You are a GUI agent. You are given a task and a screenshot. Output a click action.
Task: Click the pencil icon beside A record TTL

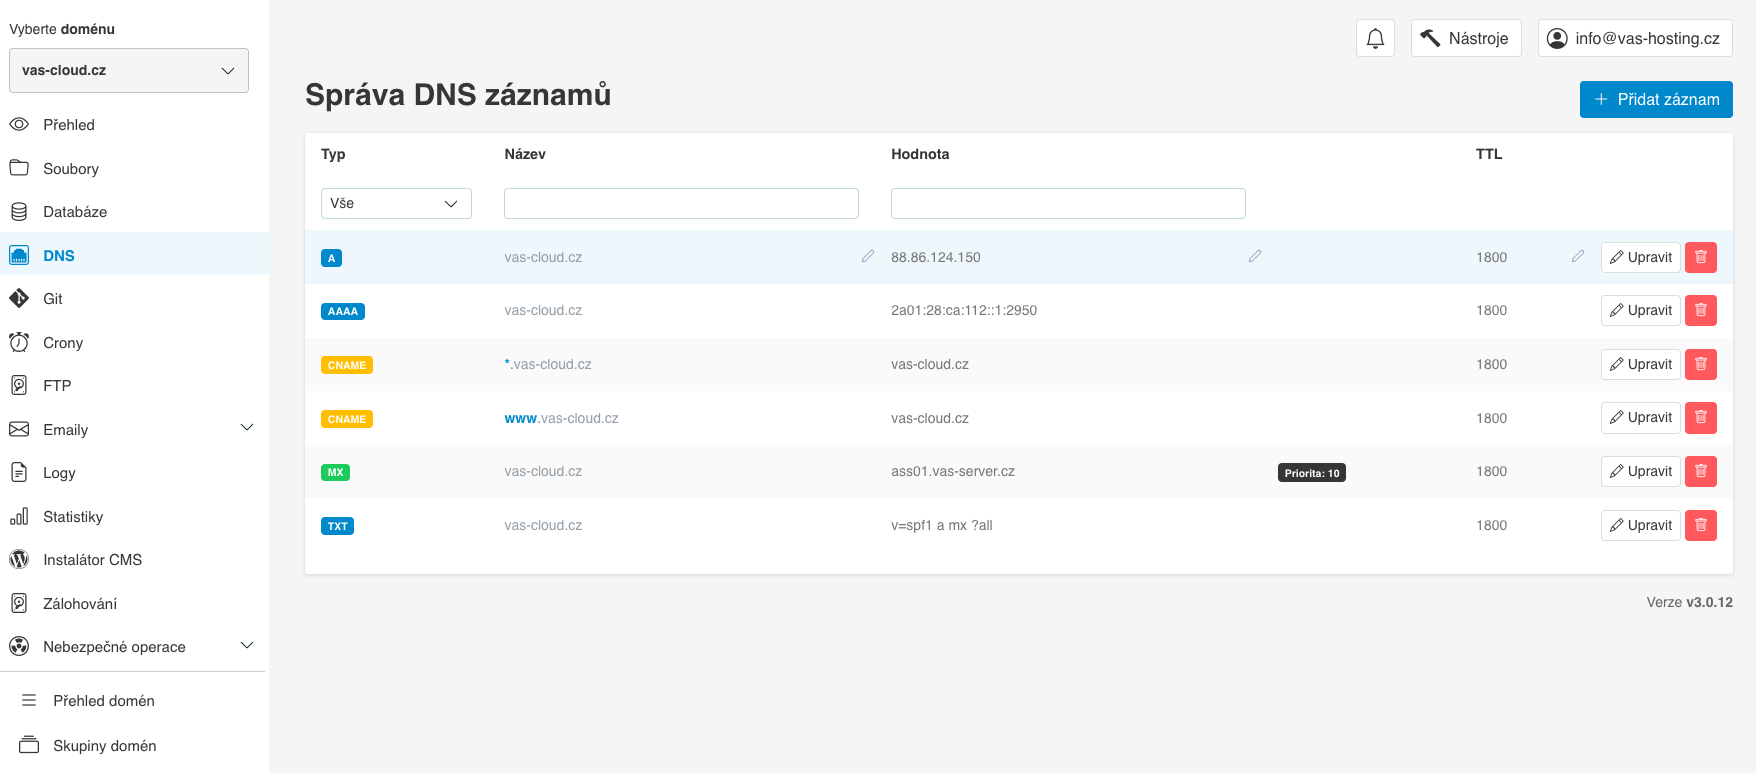[x=1577, y=257]
